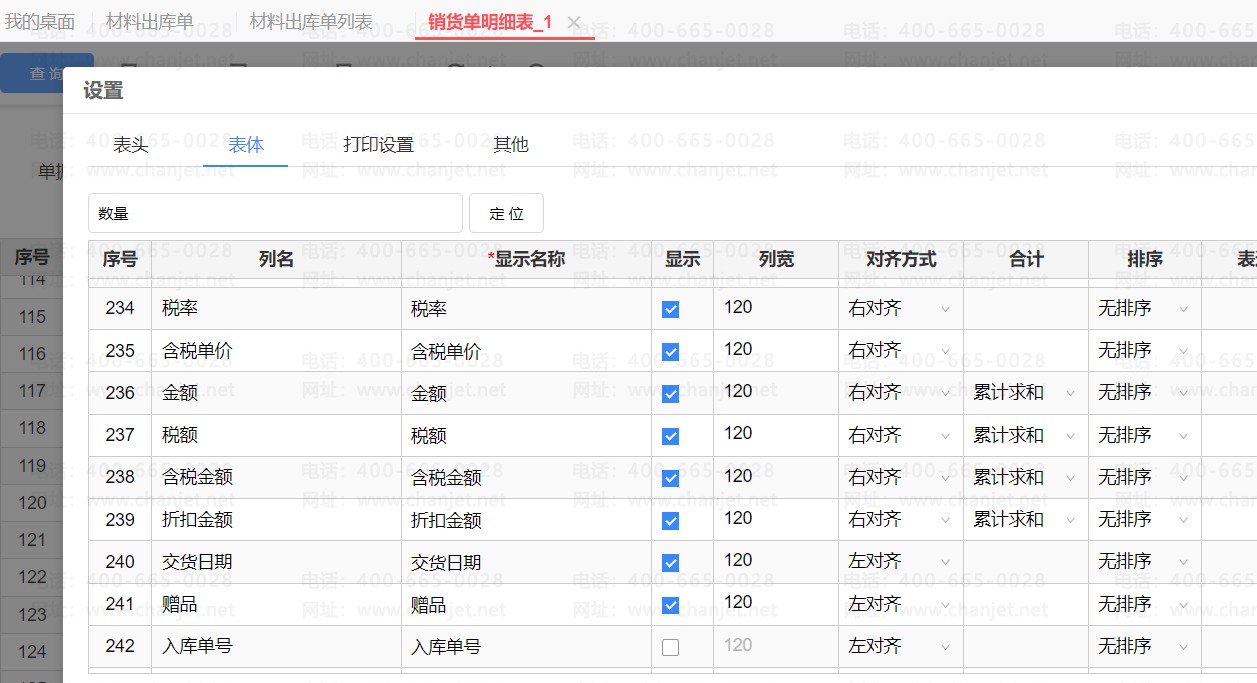Click the search field containing 数量
Viewport: 1257px width, 683px height.
click(x=275, y=214)
